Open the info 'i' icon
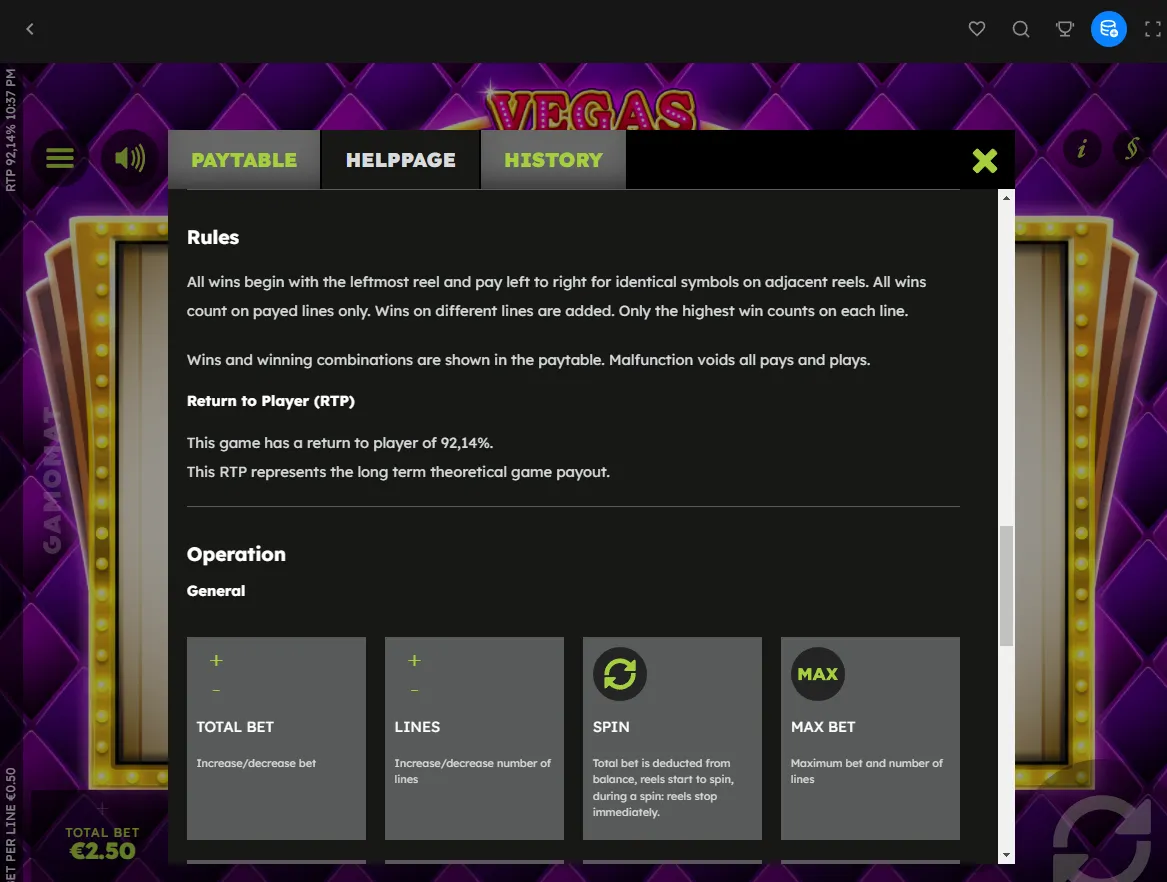Viewport: 1167px width, 882px height. (1081, 149)
